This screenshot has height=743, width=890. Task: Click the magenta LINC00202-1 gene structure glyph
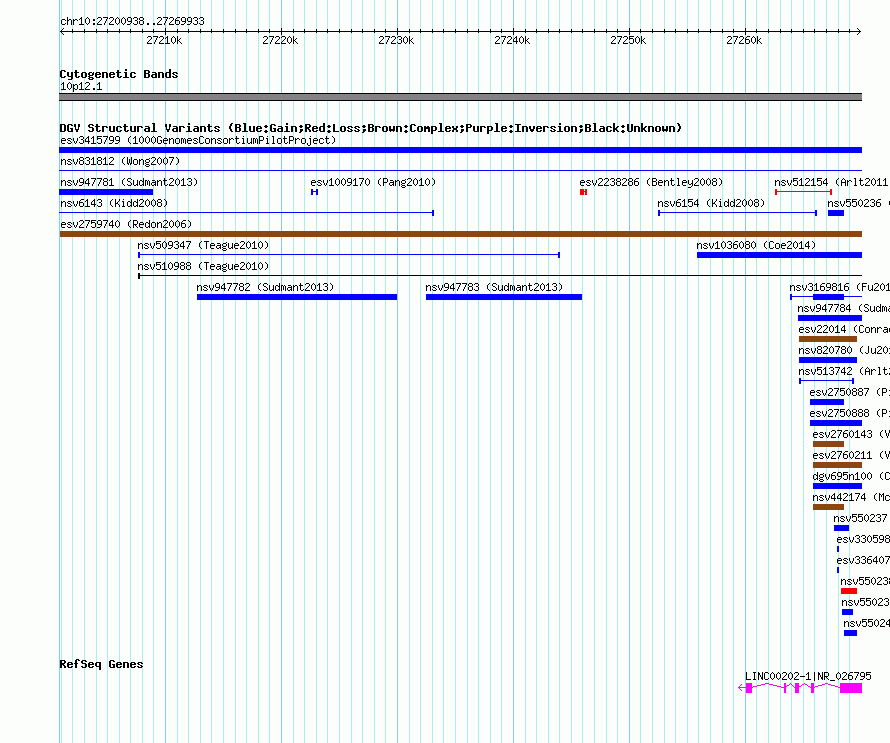(x=800, y=688)
